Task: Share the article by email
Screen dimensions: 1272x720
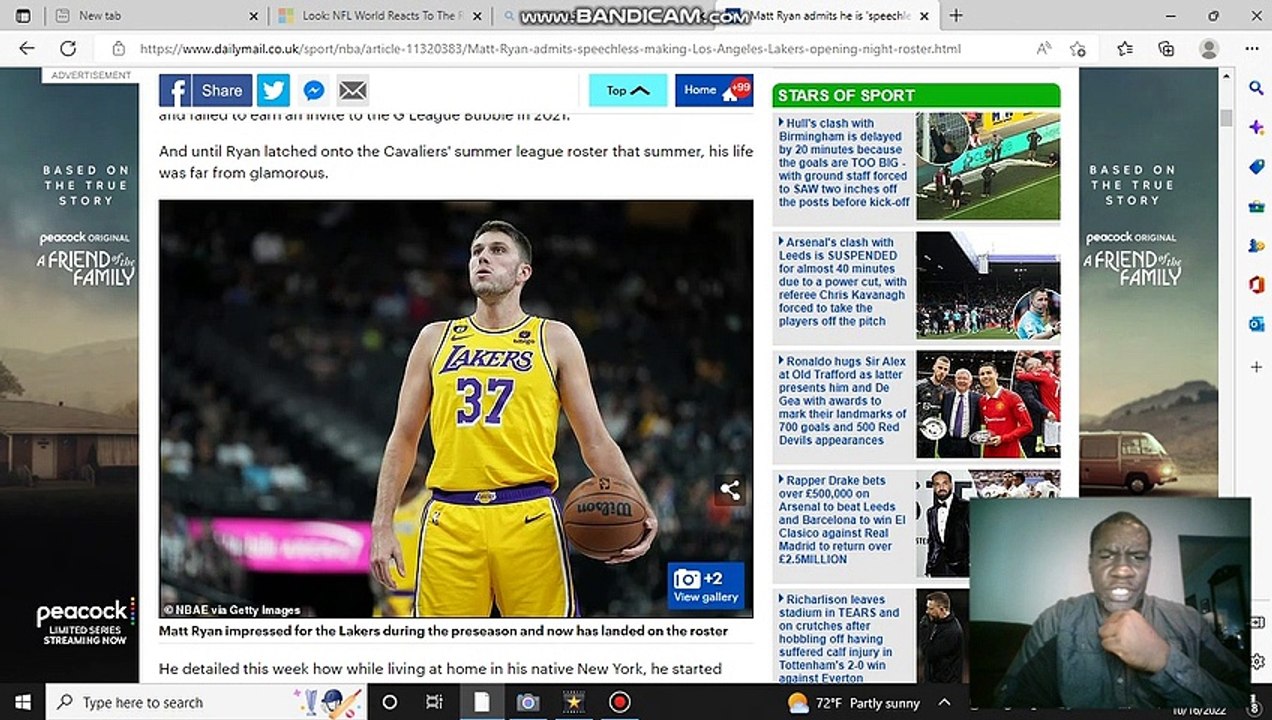Action: click(x=352, y=90)
